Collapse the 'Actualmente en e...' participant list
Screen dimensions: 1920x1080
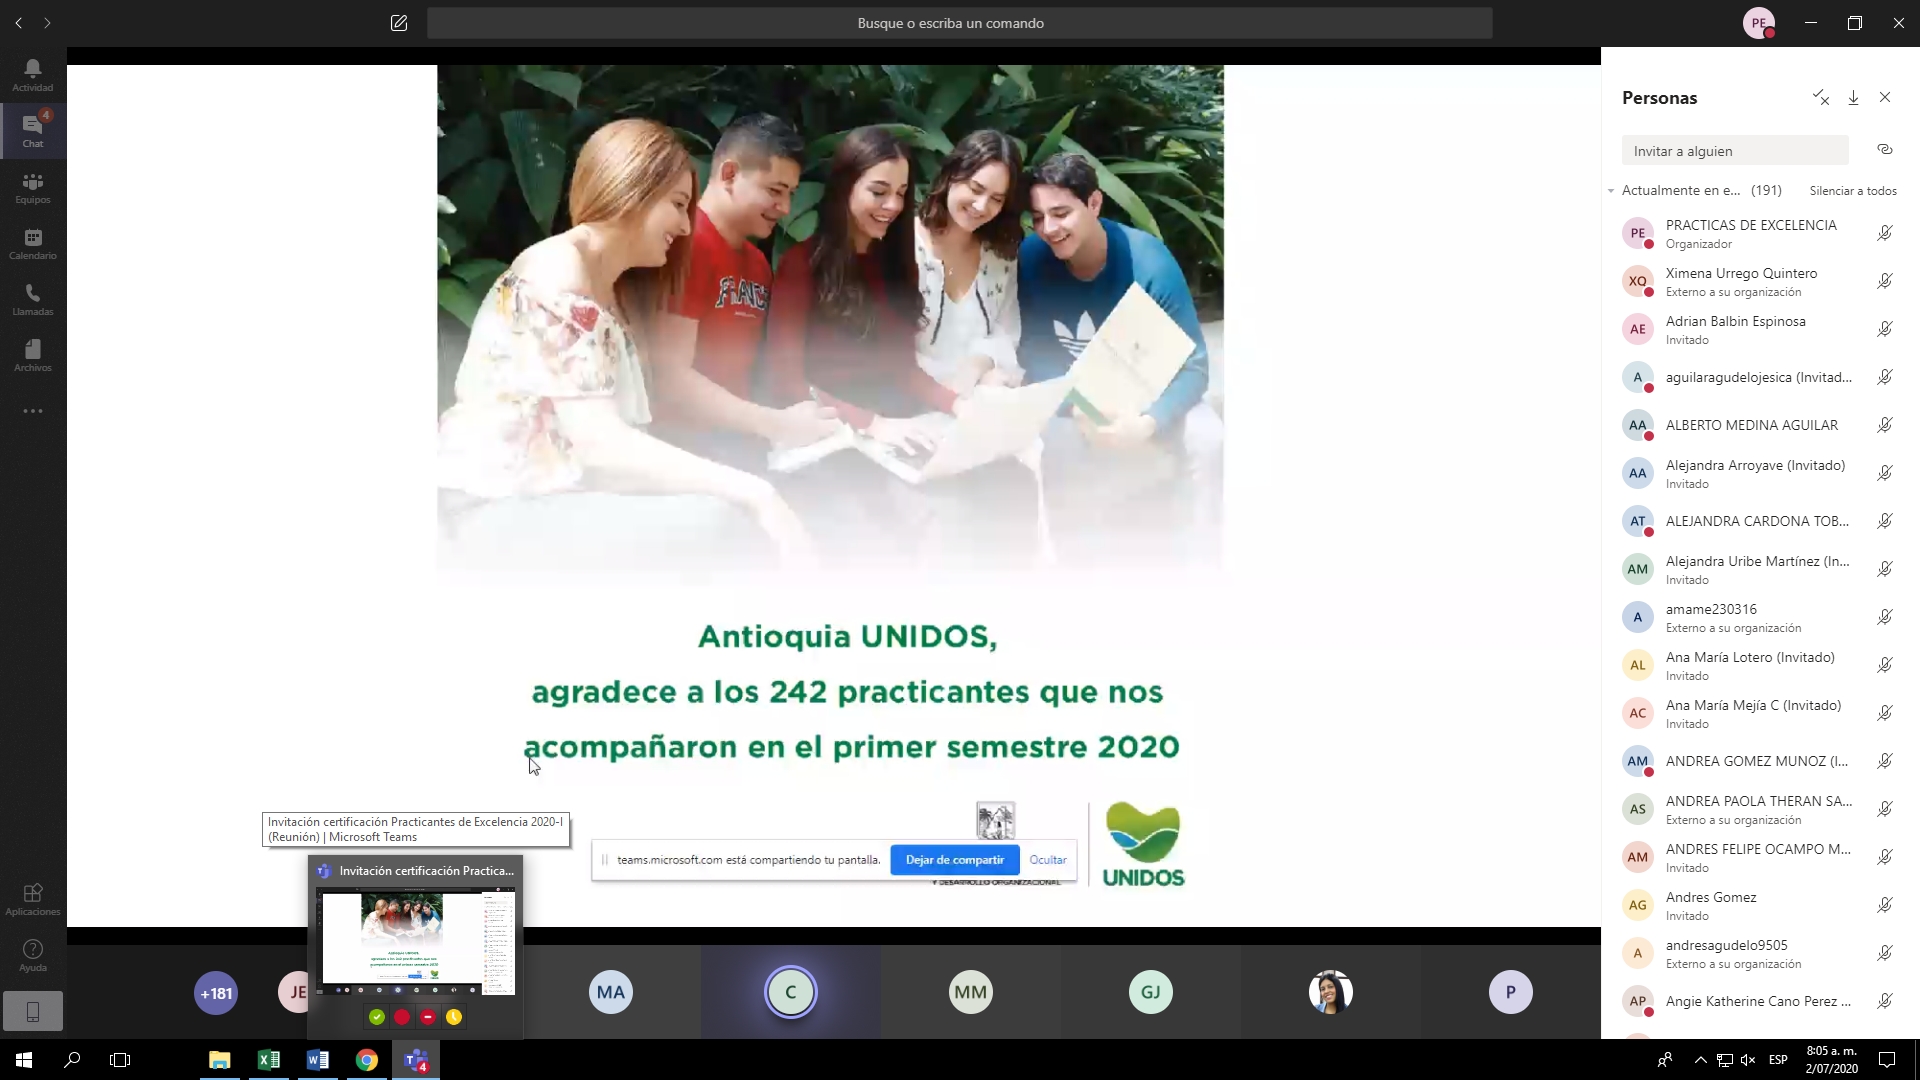[x=1612, y=190]
